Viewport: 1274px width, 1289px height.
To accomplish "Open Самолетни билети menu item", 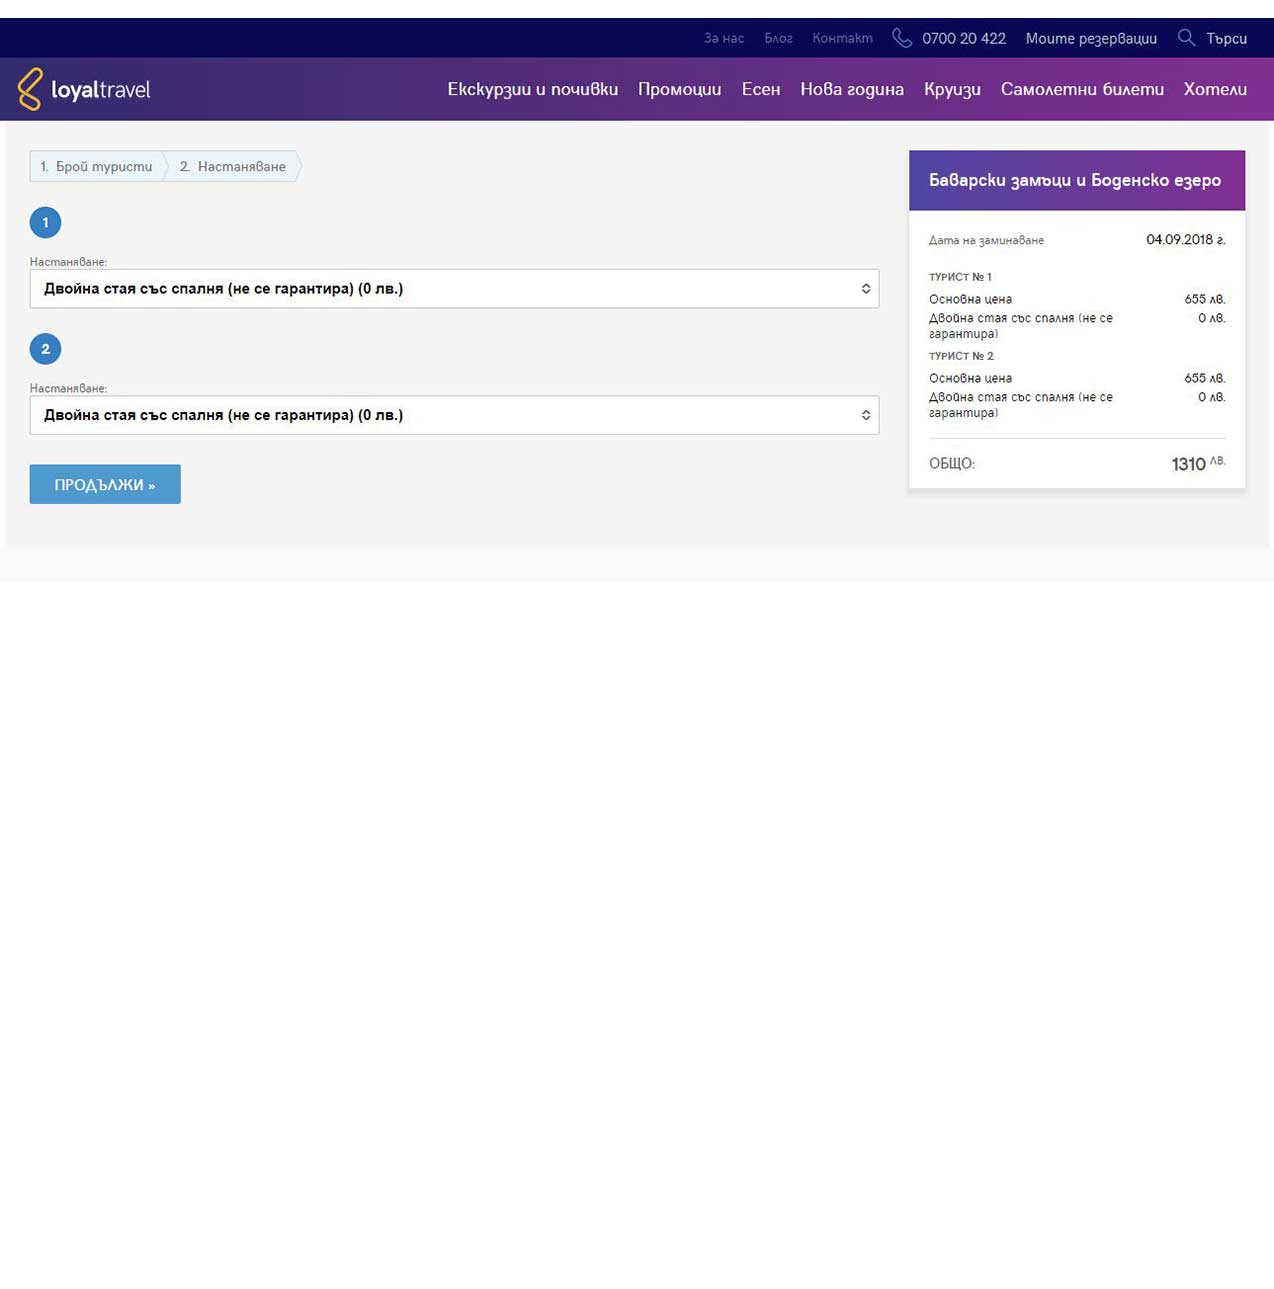I will coord(1082,89).
